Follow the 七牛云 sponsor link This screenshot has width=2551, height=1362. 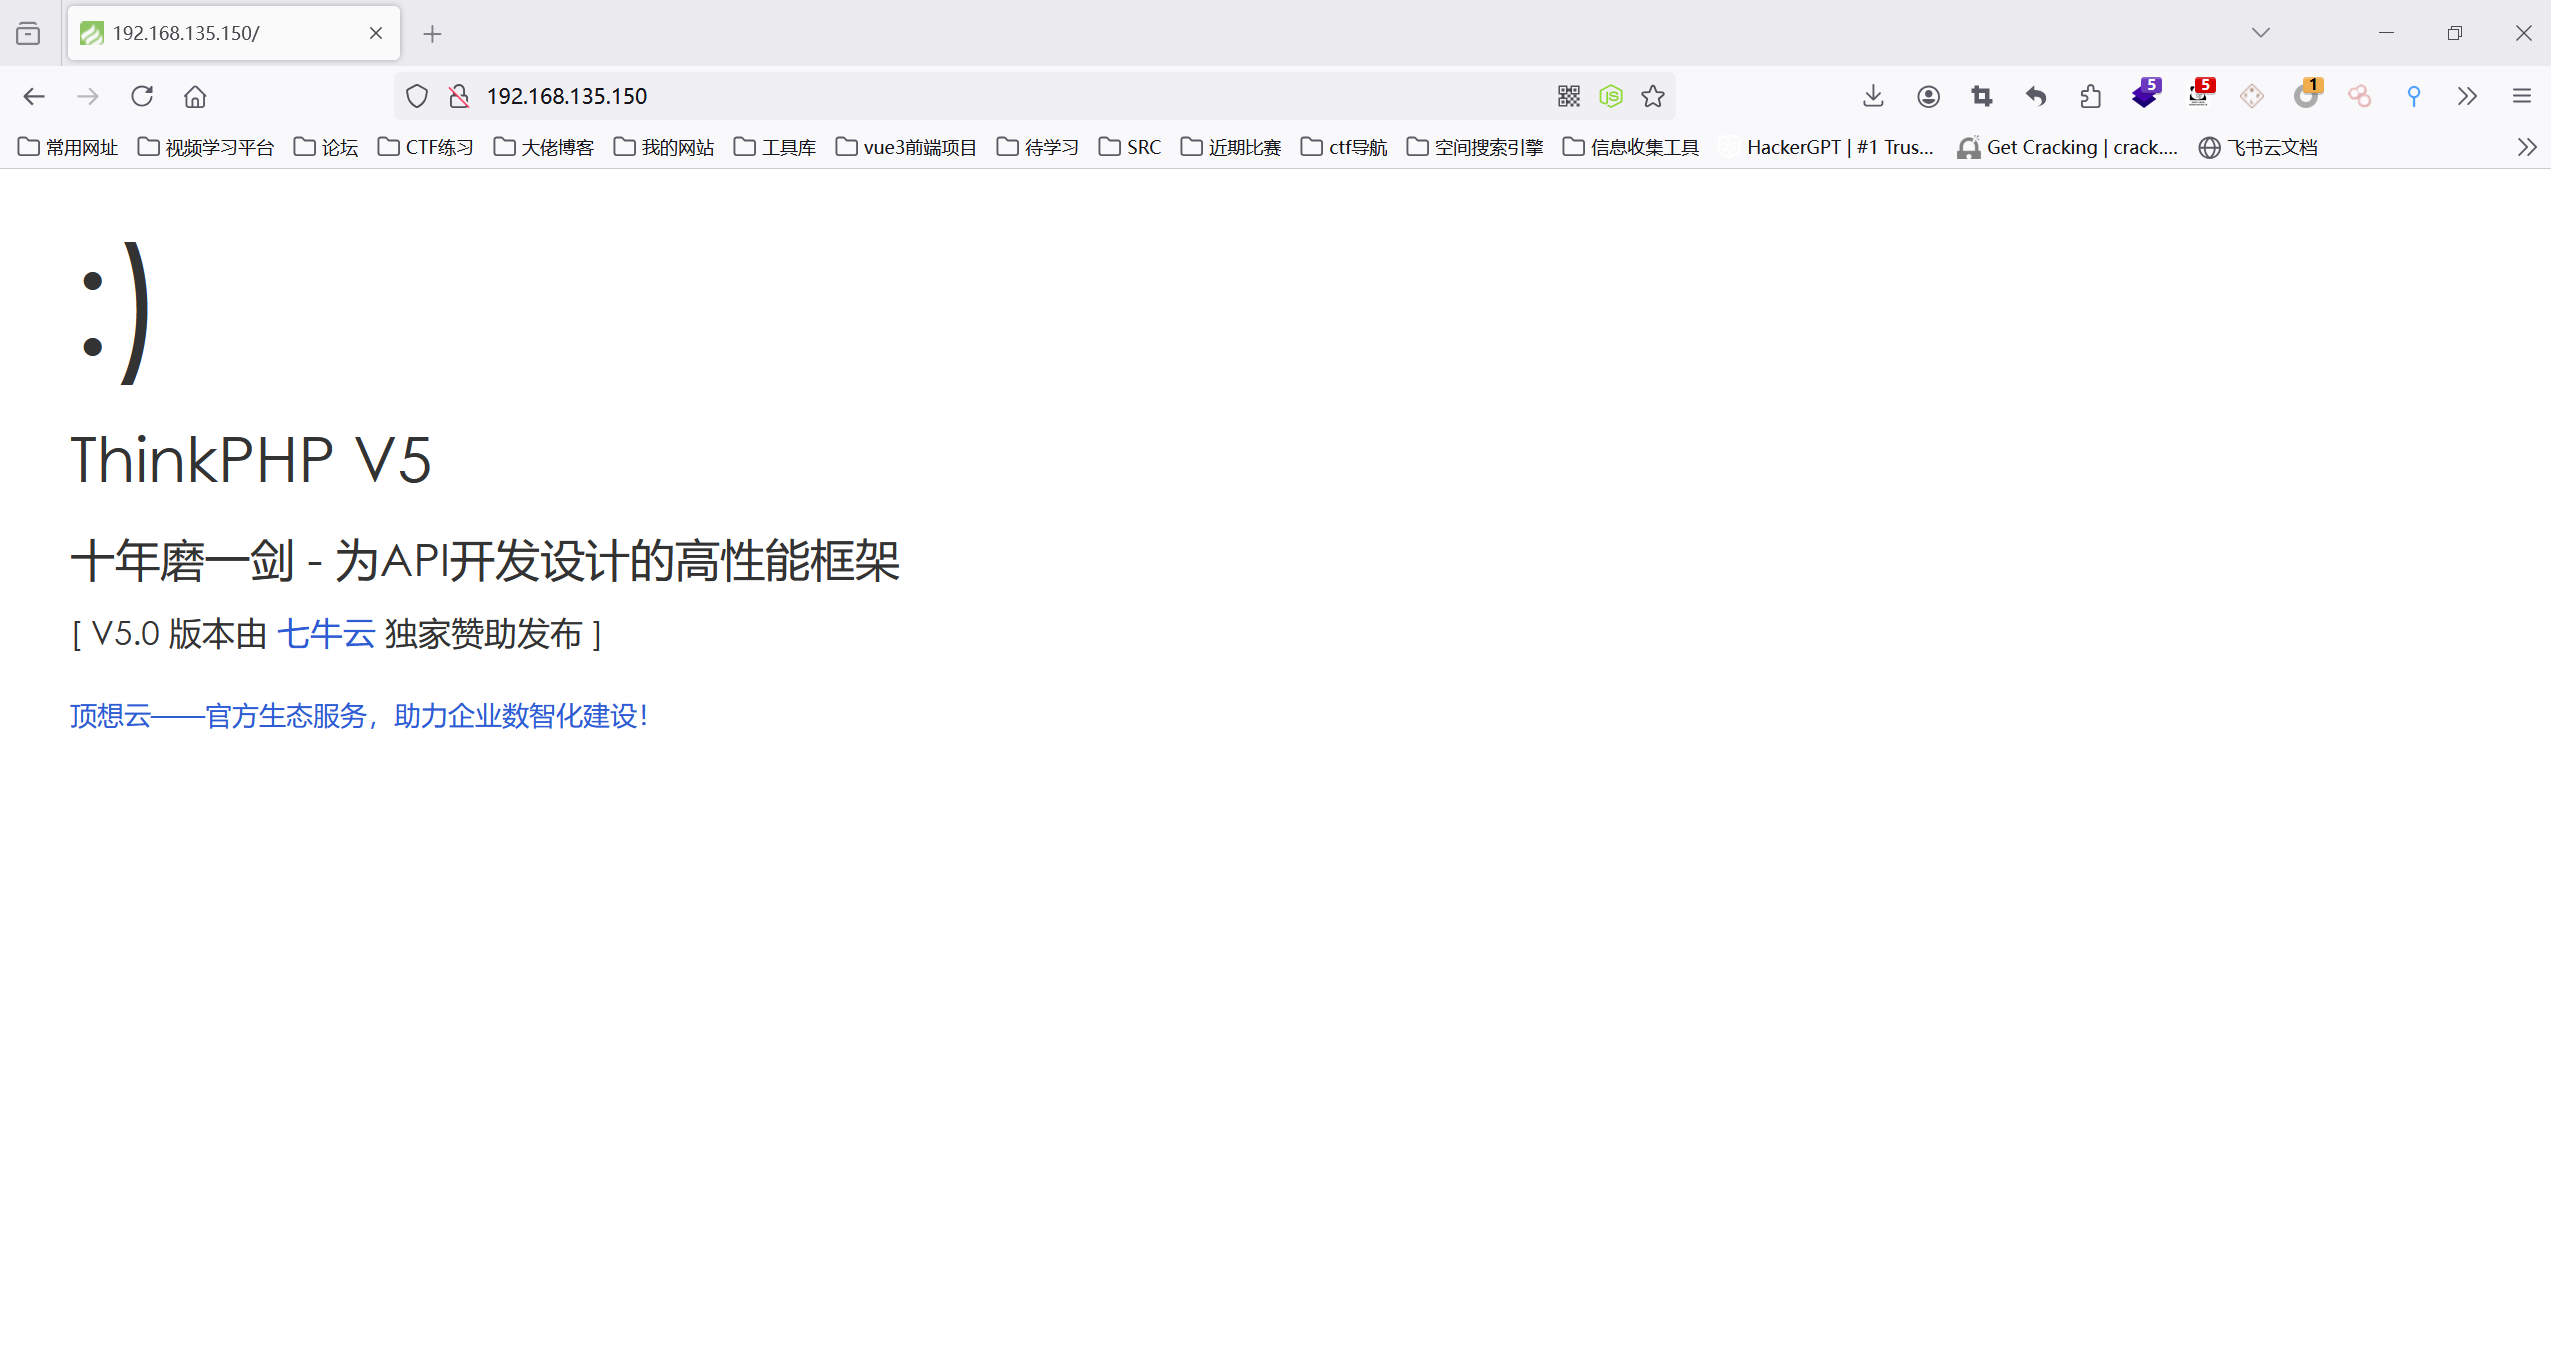[x=326, y=634]
